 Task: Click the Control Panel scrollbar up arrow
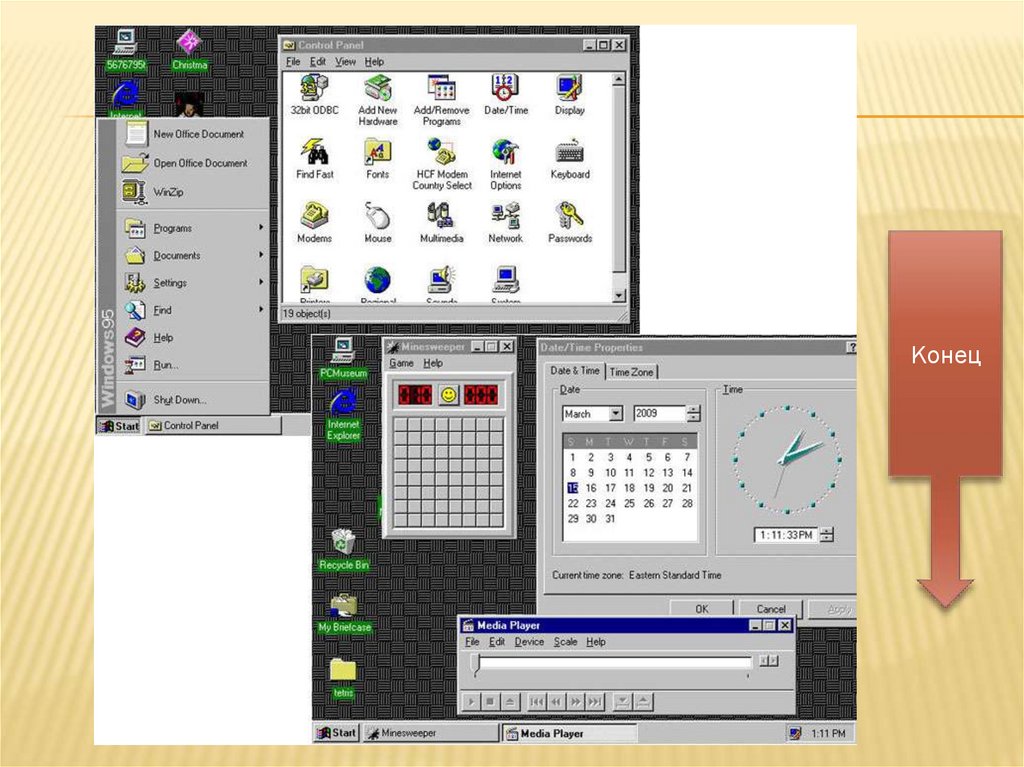[619, 79]
